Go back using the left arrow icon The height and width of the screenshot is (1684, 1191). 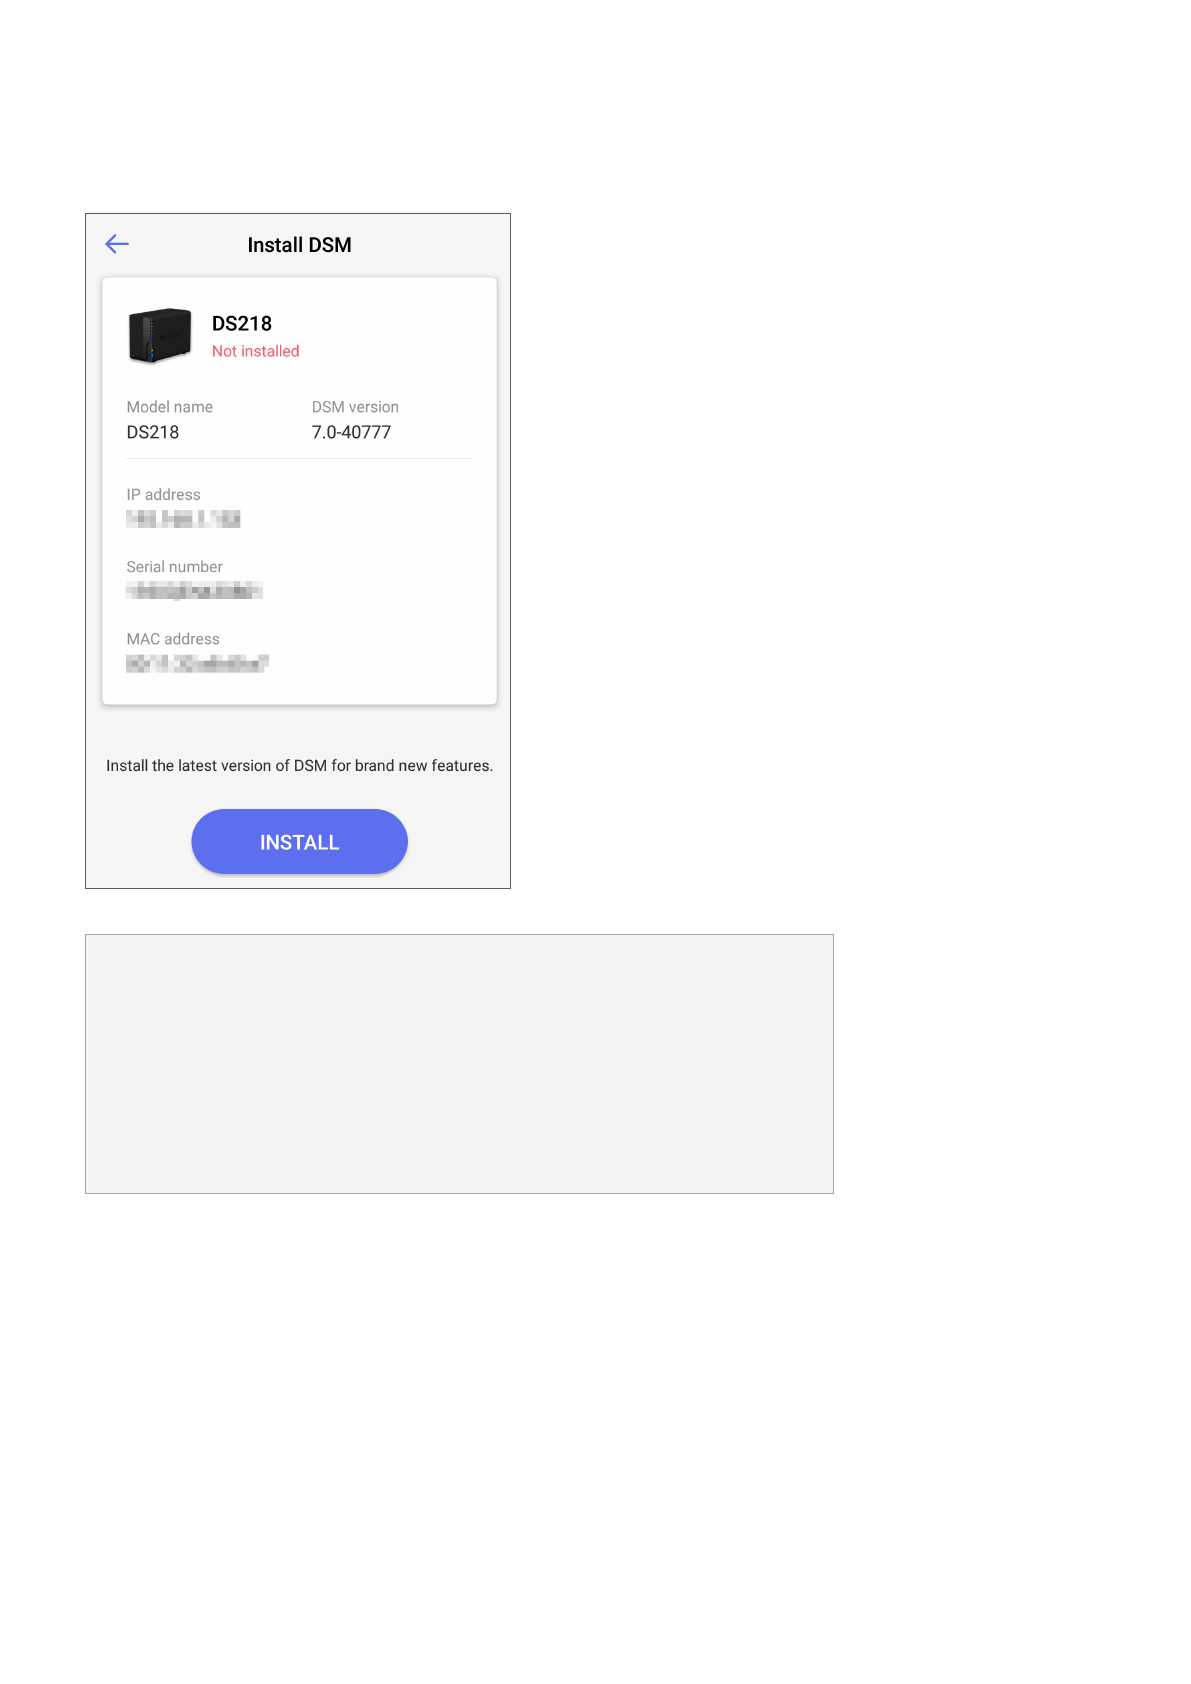click(117, 244)
